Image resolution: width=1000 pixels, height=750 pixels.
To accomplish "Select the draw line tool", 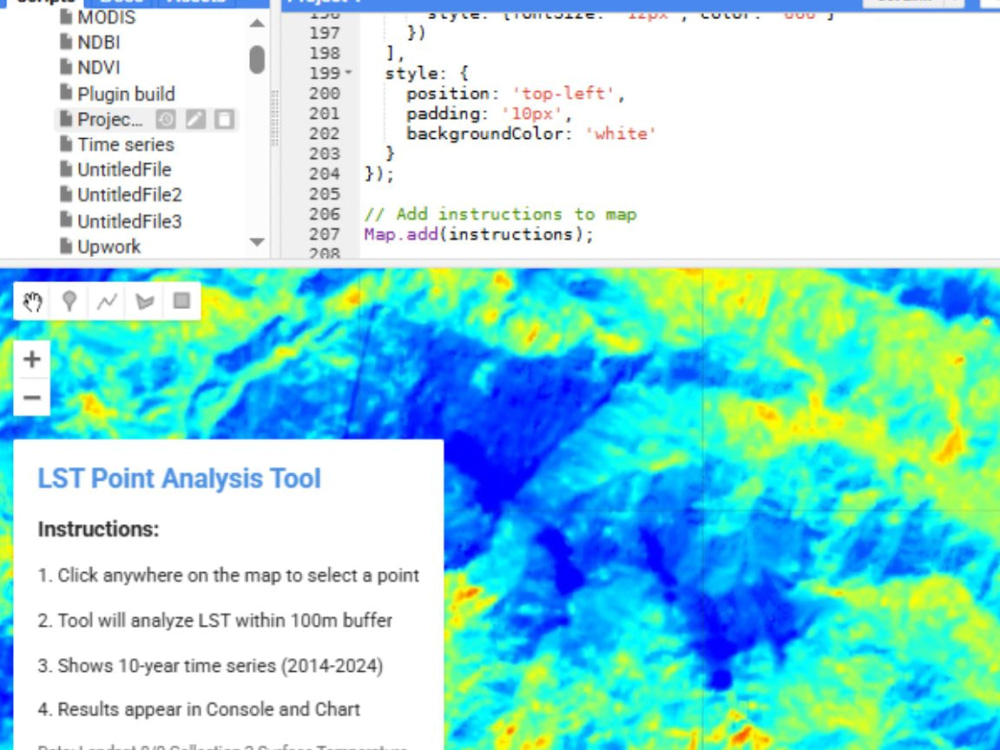I will tap(107, 301).
